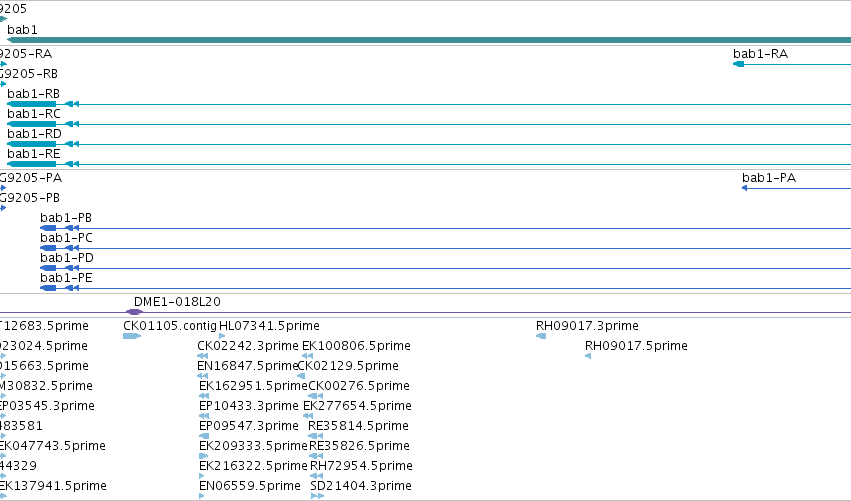Open the EP03545.3prime EST label
This screenshot has height=501, width=851.
(47, 407)
